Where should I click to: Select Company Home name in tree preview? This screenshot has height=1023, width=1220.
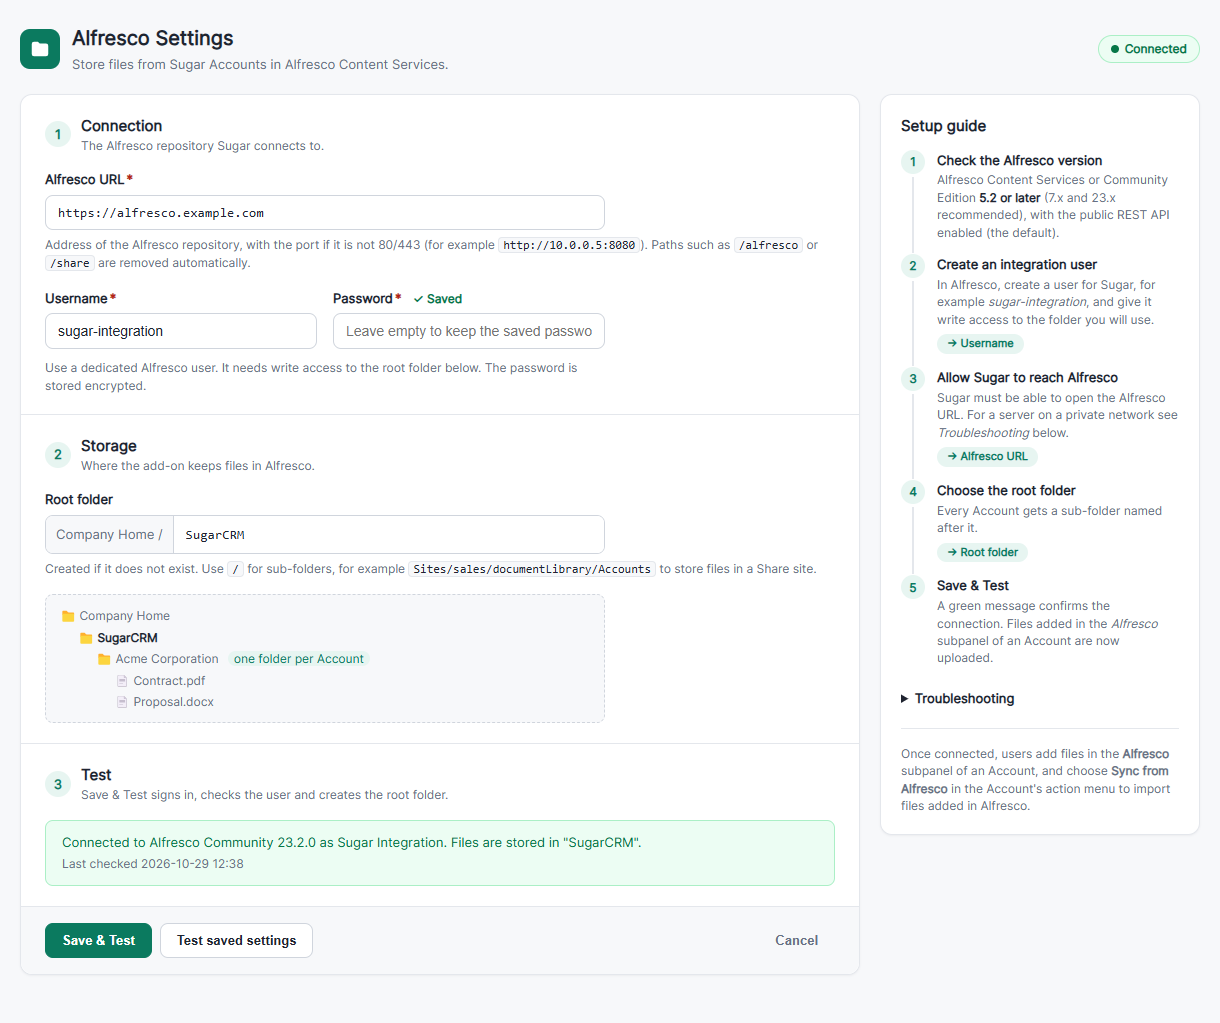point(125,616)
